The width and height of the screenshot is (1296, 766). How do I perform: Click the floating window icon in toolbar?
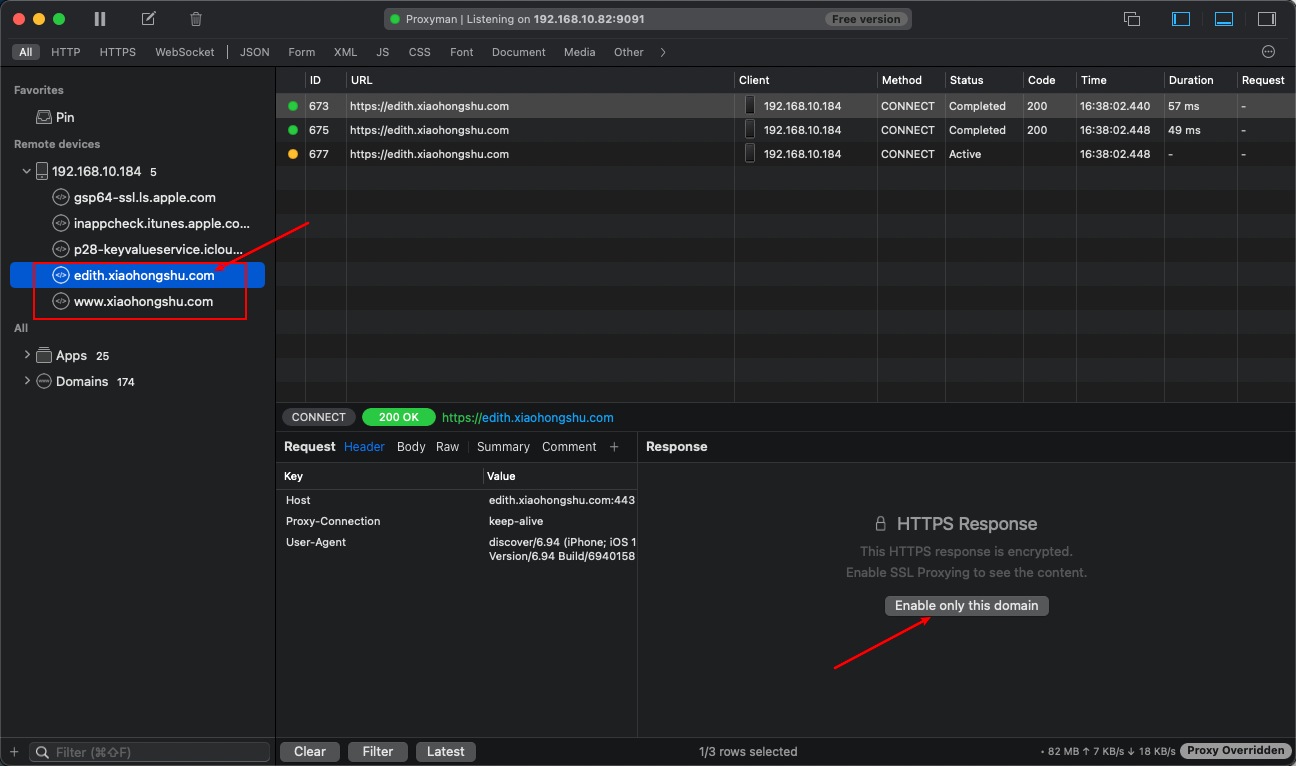(1132, 19)
